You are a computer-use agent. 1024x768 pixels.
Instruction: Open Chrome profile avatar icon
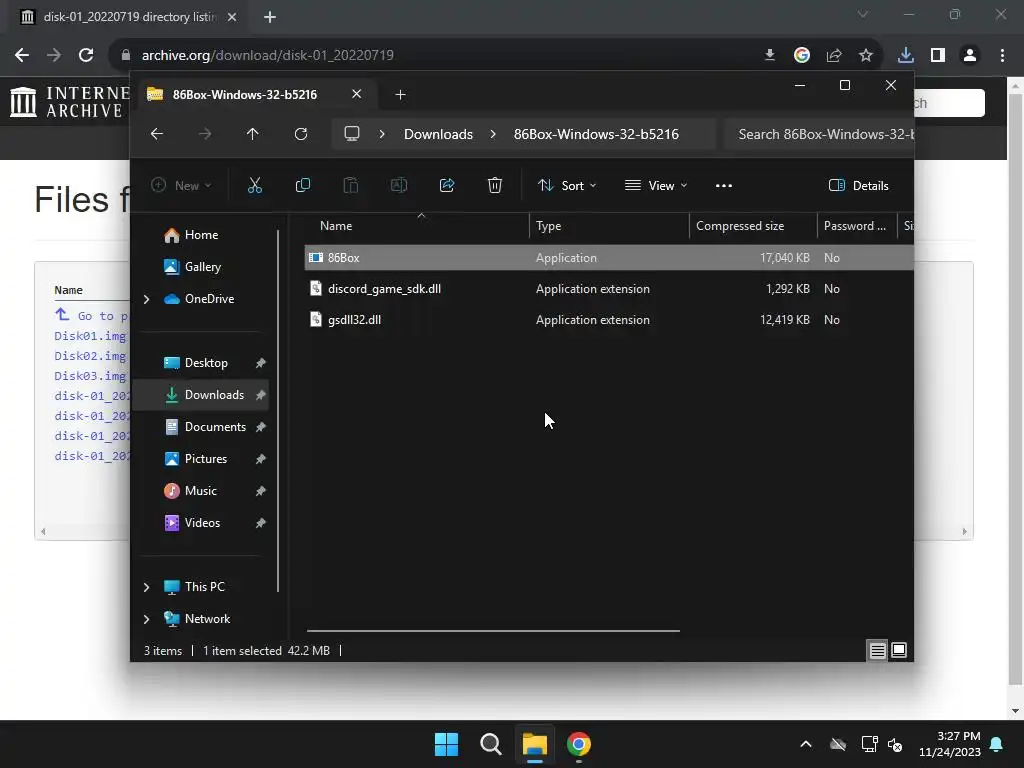tap(970, 55)
